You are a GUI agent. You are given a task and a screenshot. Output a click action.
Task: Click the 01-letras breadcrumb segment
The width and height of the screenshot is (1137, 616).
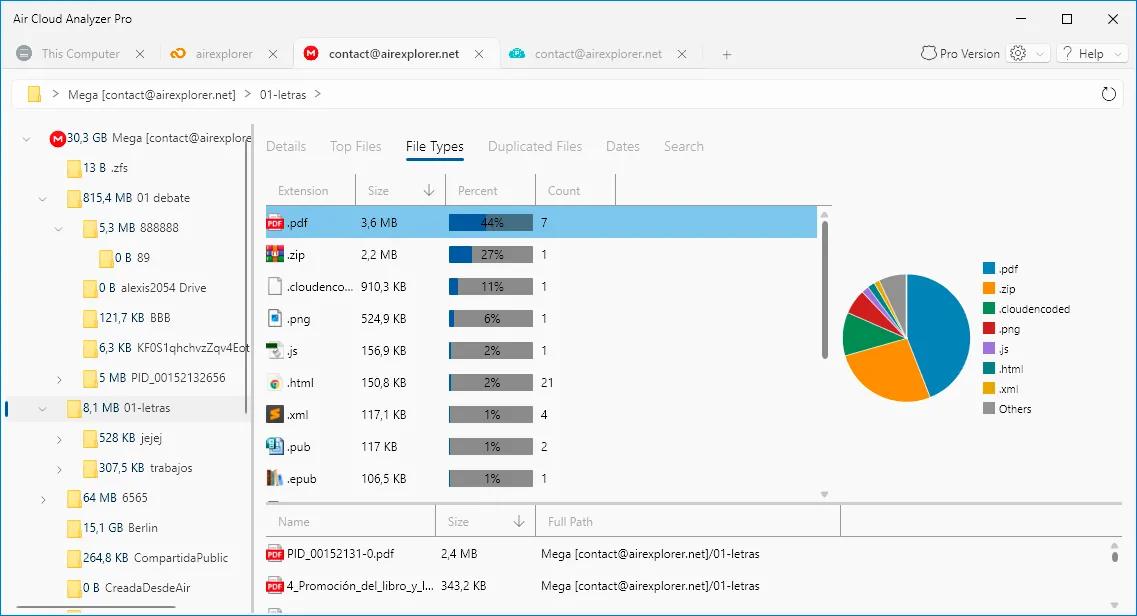(283, 95)
